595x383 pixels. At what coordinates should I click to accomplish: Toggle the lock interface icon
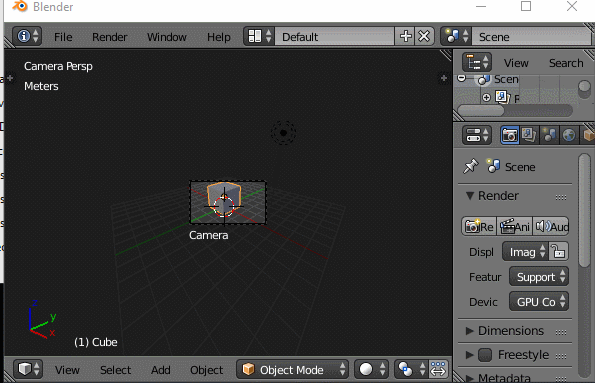coord(559,252)
